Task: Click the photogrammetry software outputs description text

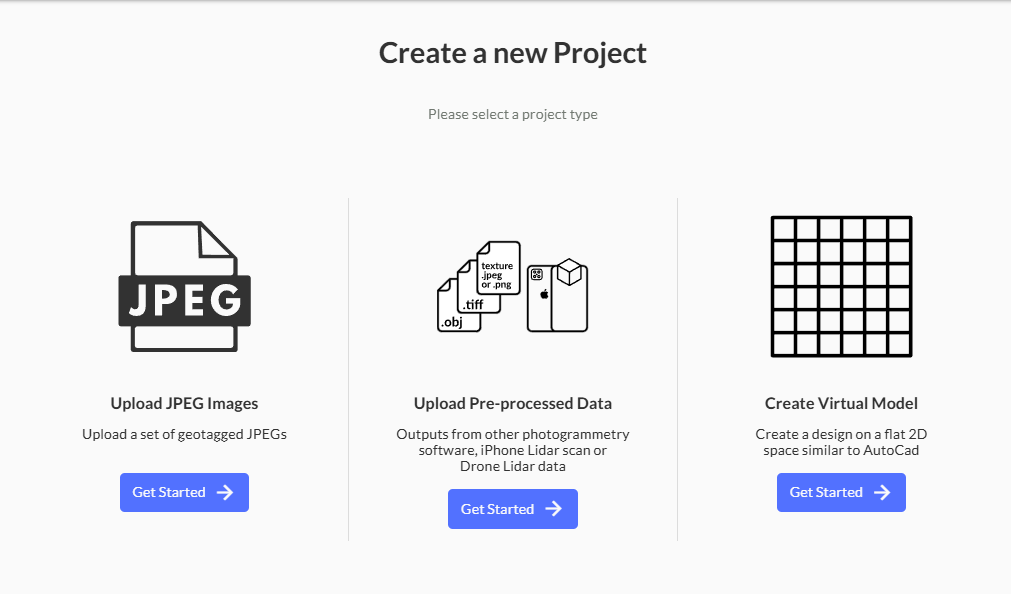Action: click(513, 450)
